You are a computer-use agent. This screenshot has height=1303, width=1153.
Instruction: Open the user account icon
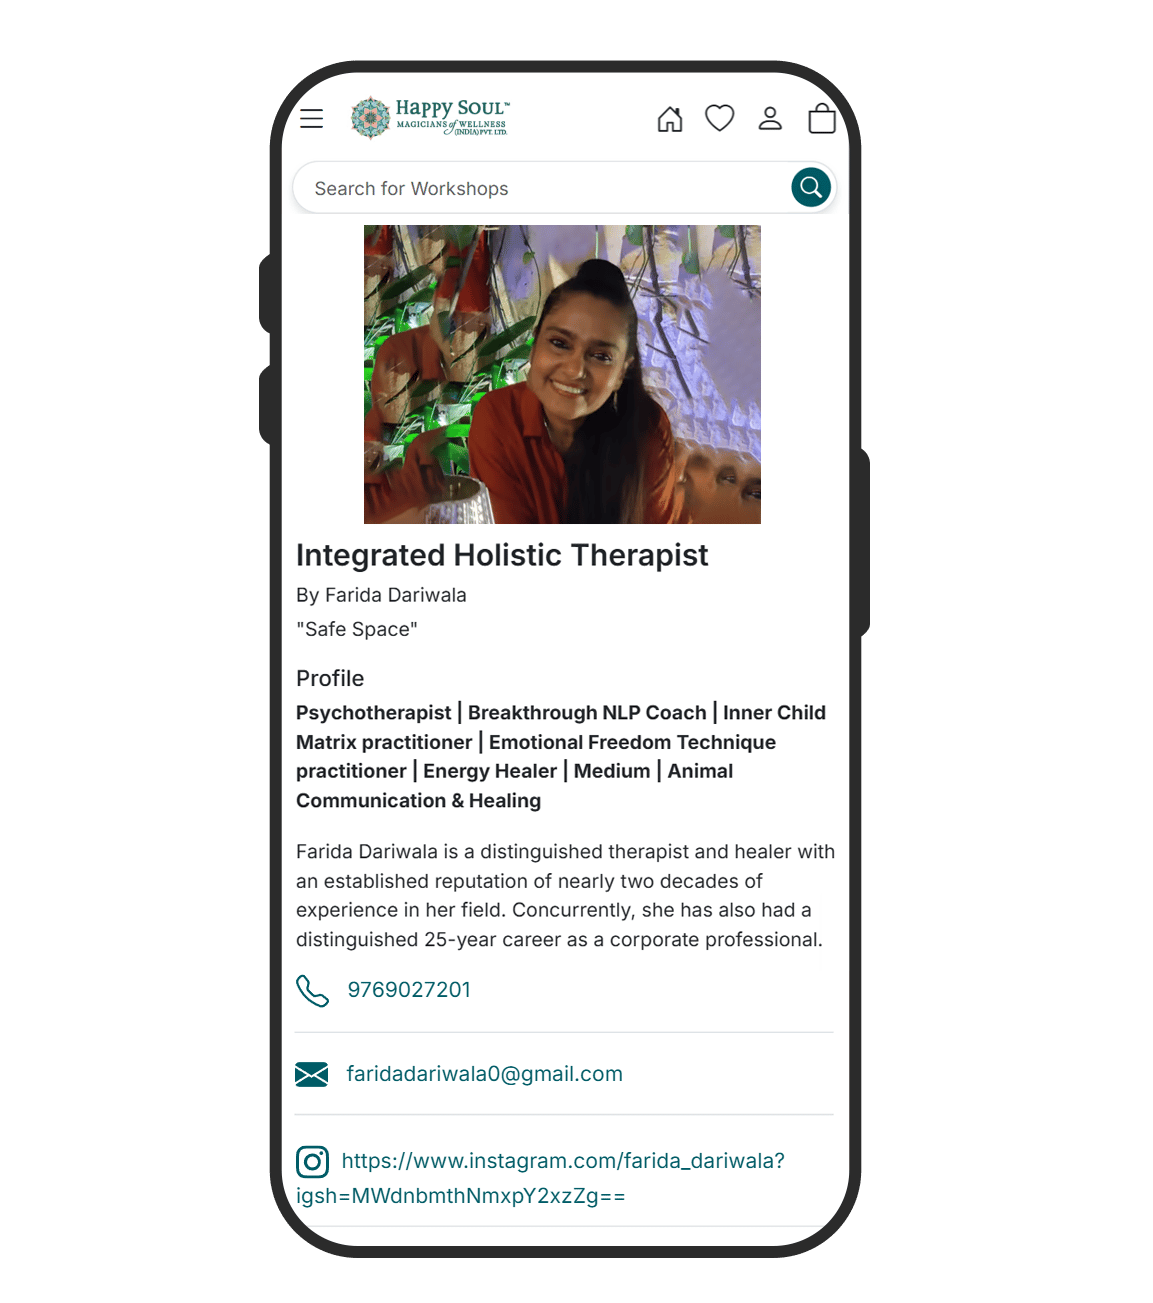(770, 118)
